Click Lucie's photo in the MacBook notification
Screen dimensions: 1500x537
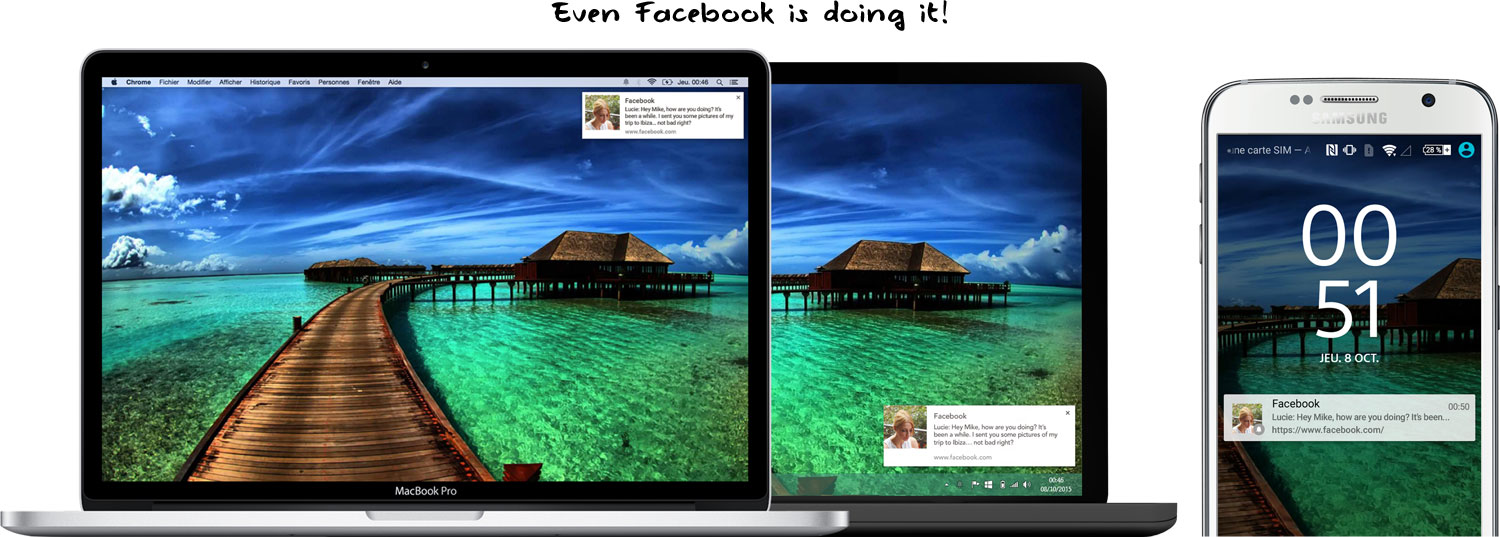pyautogui.click(x=601, y=113)
